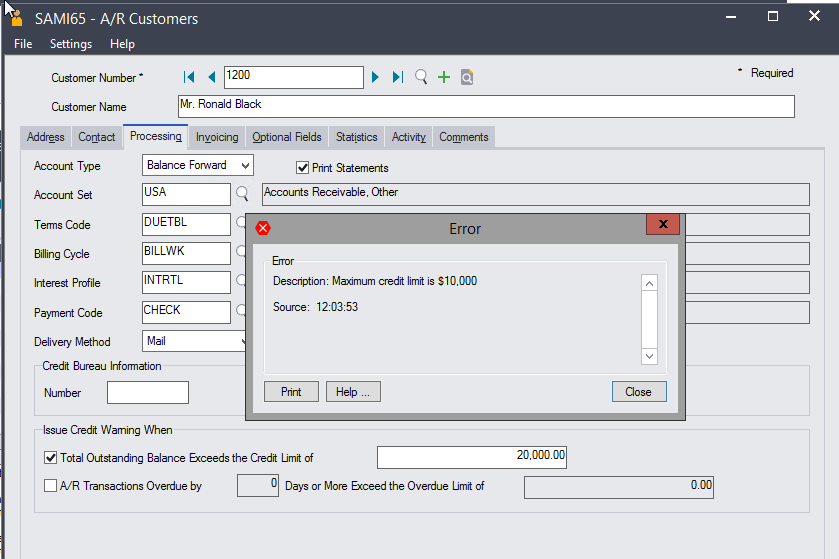Select the Optional Fields tab
The width and height of the screenshot is (839, 559).
287,137
